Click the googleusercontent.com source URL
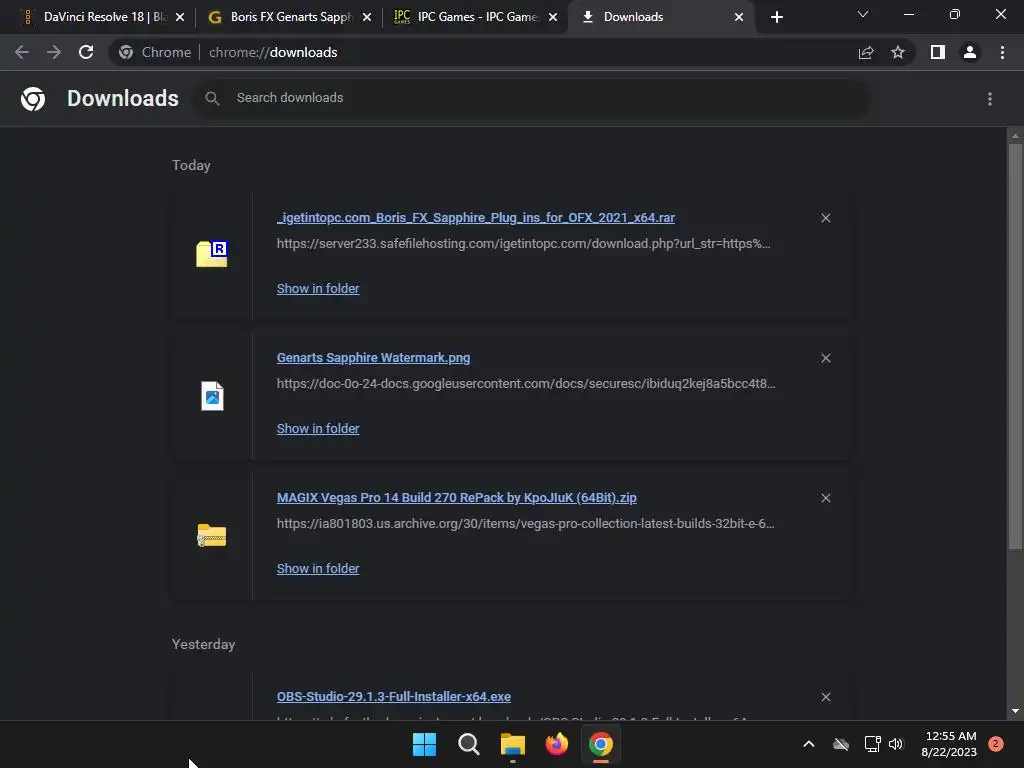This screenshot has width=1024, height=768. [526, 383]
